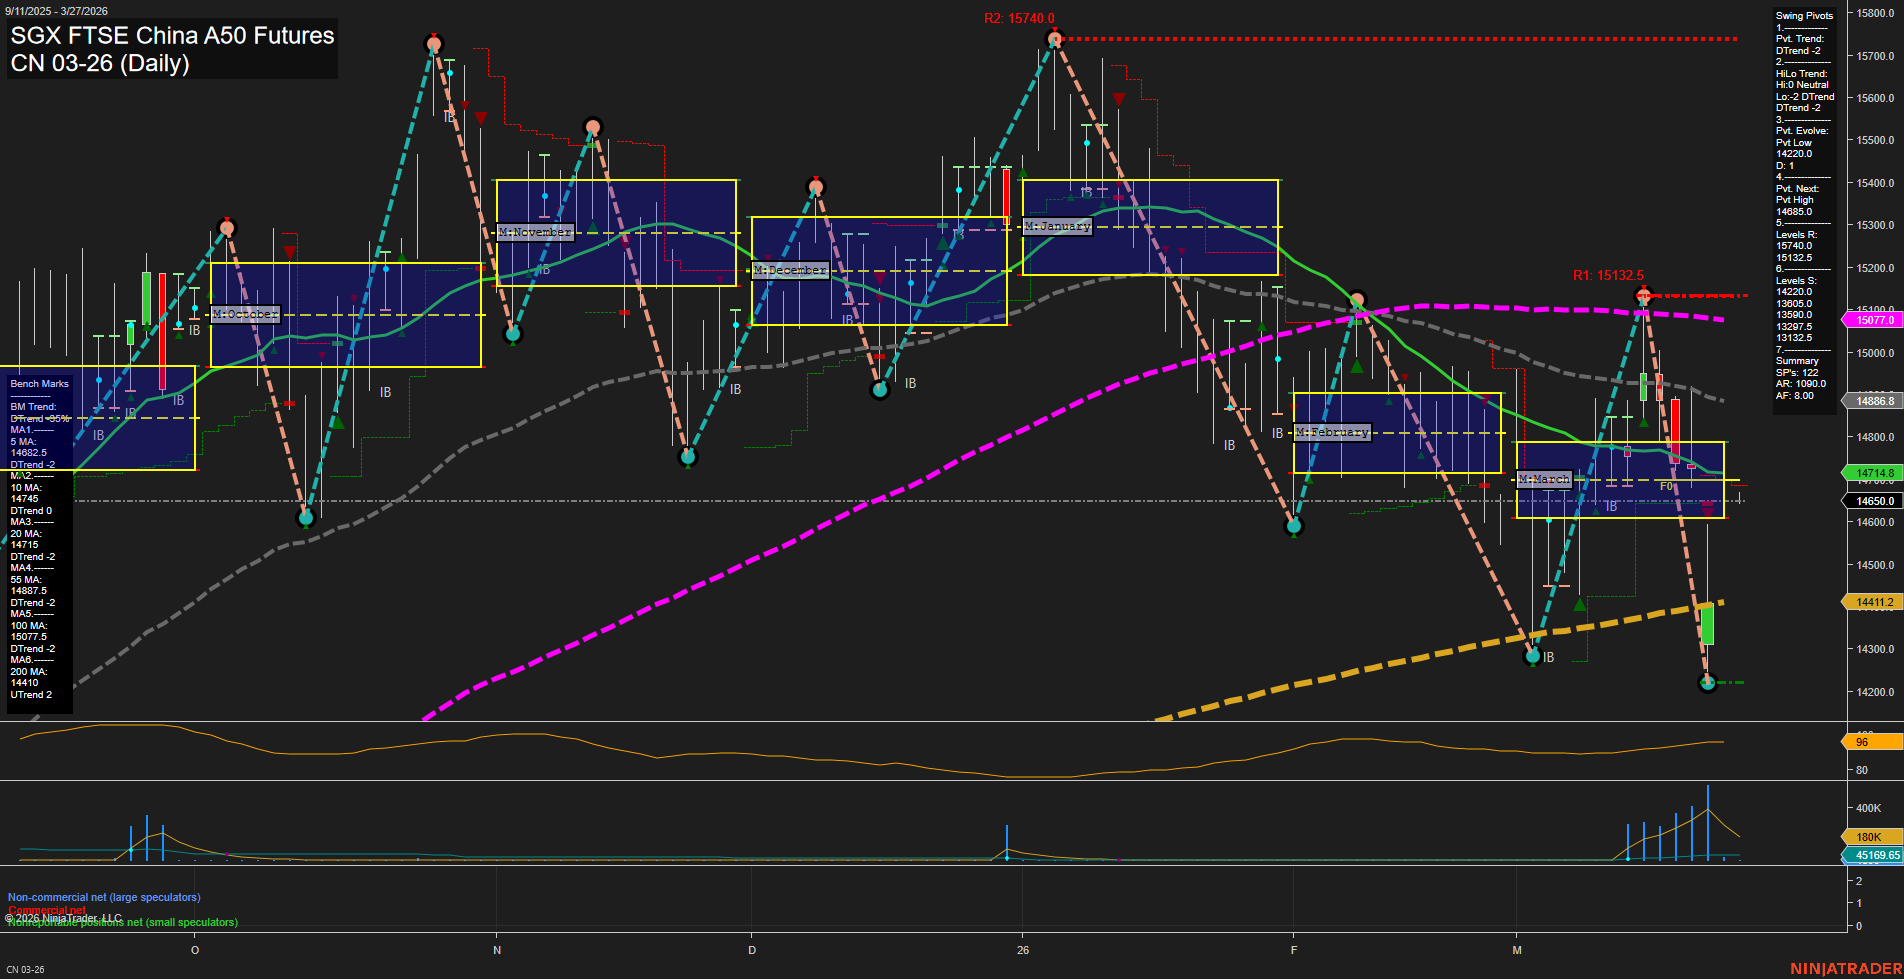Click the AF: 8.00 summary value

(x=1795, y=396)
